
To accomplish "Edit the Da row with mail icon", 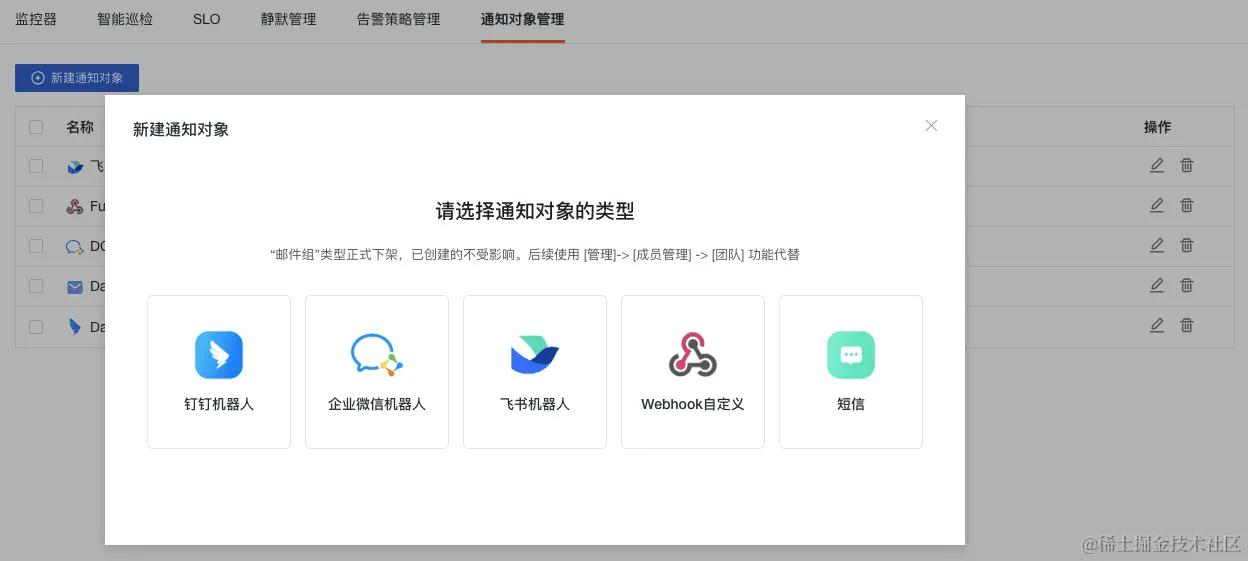I will pyautogui.click(x=1157, y=285).
